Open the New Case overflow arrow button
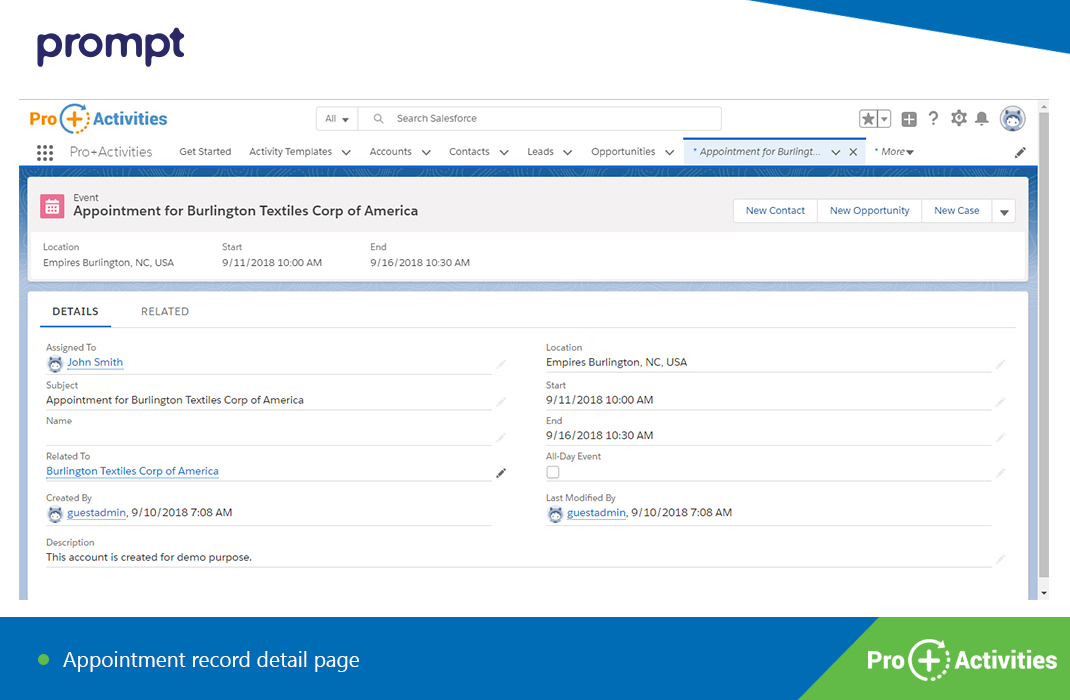1070x700 pixels. click(x=1004, y=210)
